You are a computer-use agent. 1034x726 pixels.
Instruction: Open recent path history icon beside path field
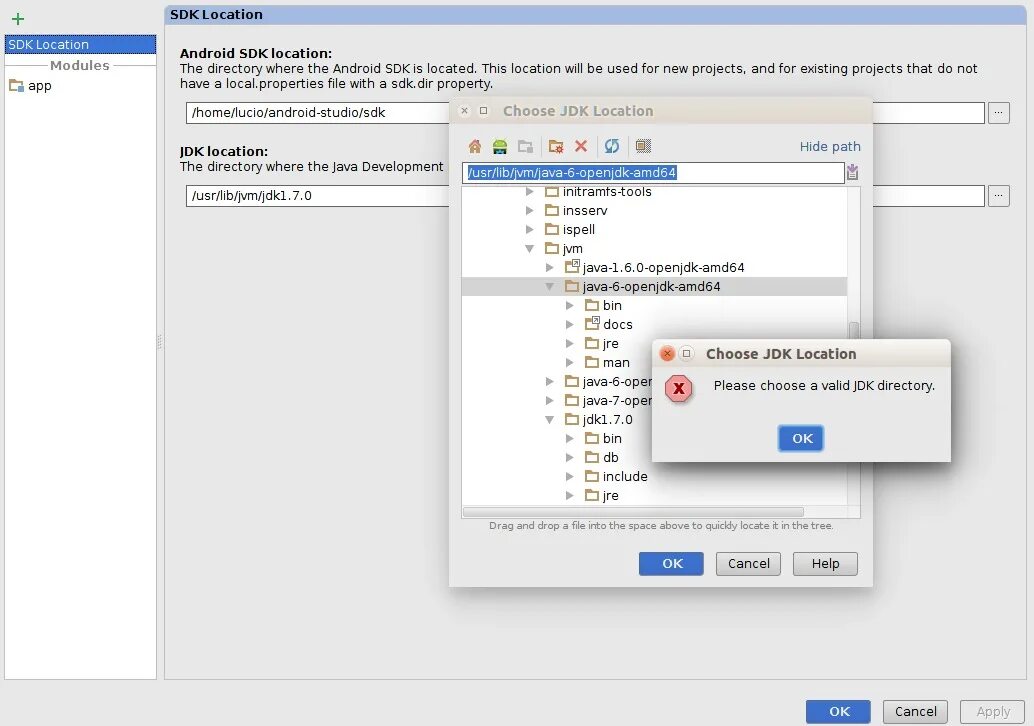pos(853,172)
